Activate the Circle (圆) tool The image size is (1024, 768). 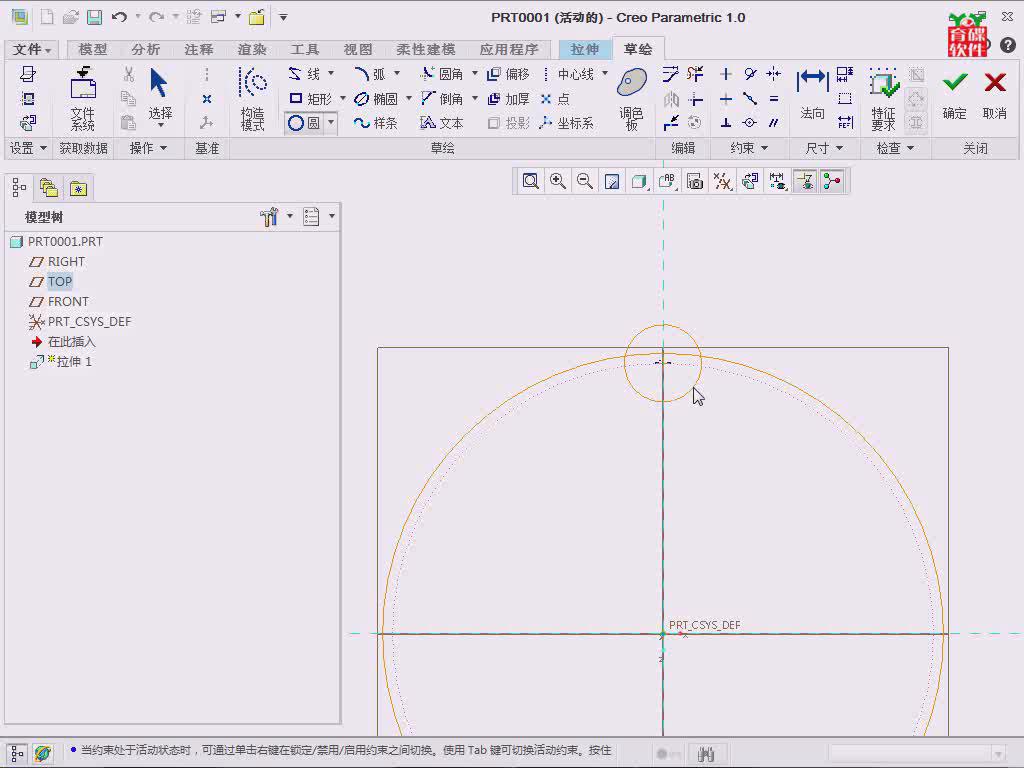point(304,123)
